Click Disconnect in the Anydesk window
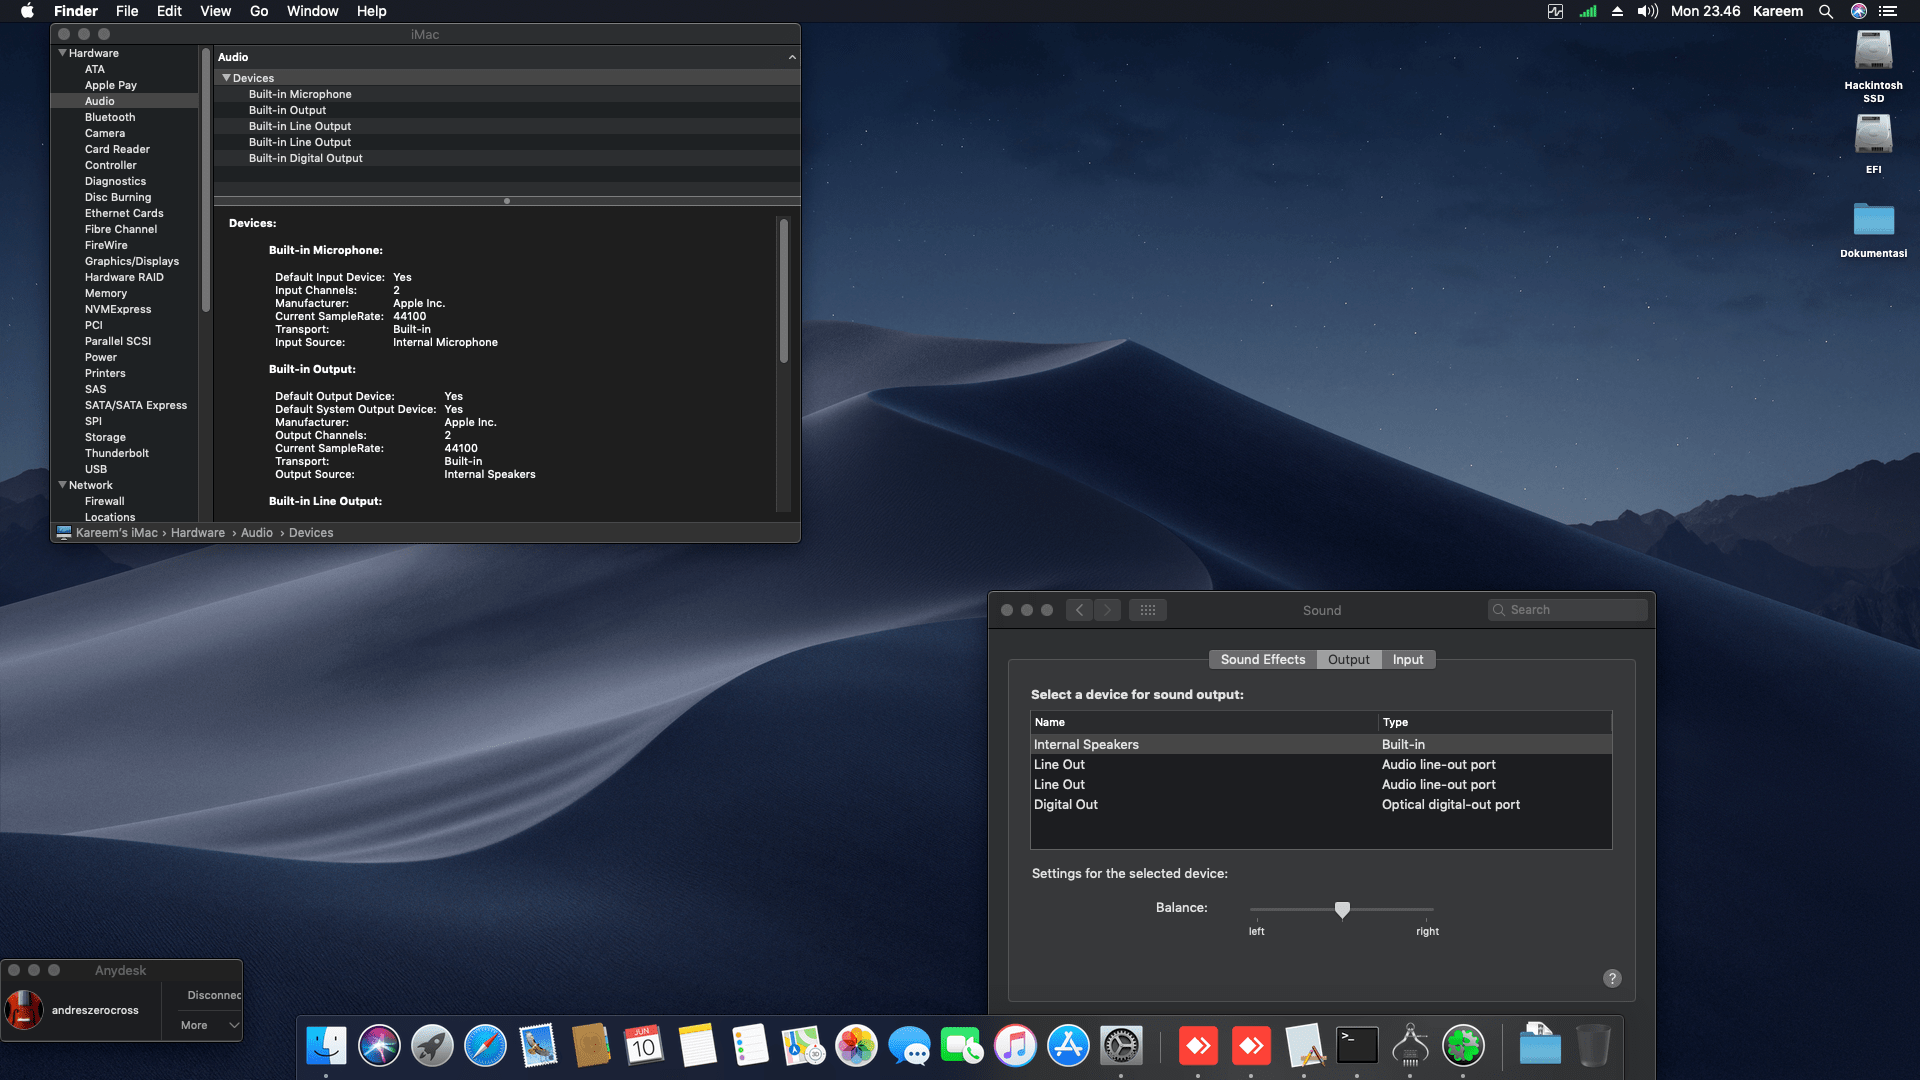Screen dimensions: 1920x1080 [213, 995]
